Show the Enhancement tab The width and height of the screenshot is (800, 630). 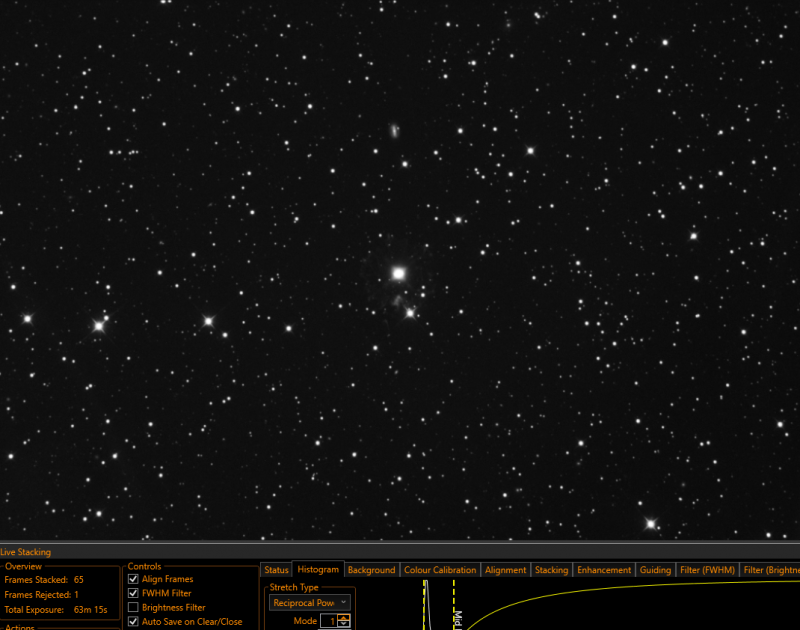click(x=604, y=570)
